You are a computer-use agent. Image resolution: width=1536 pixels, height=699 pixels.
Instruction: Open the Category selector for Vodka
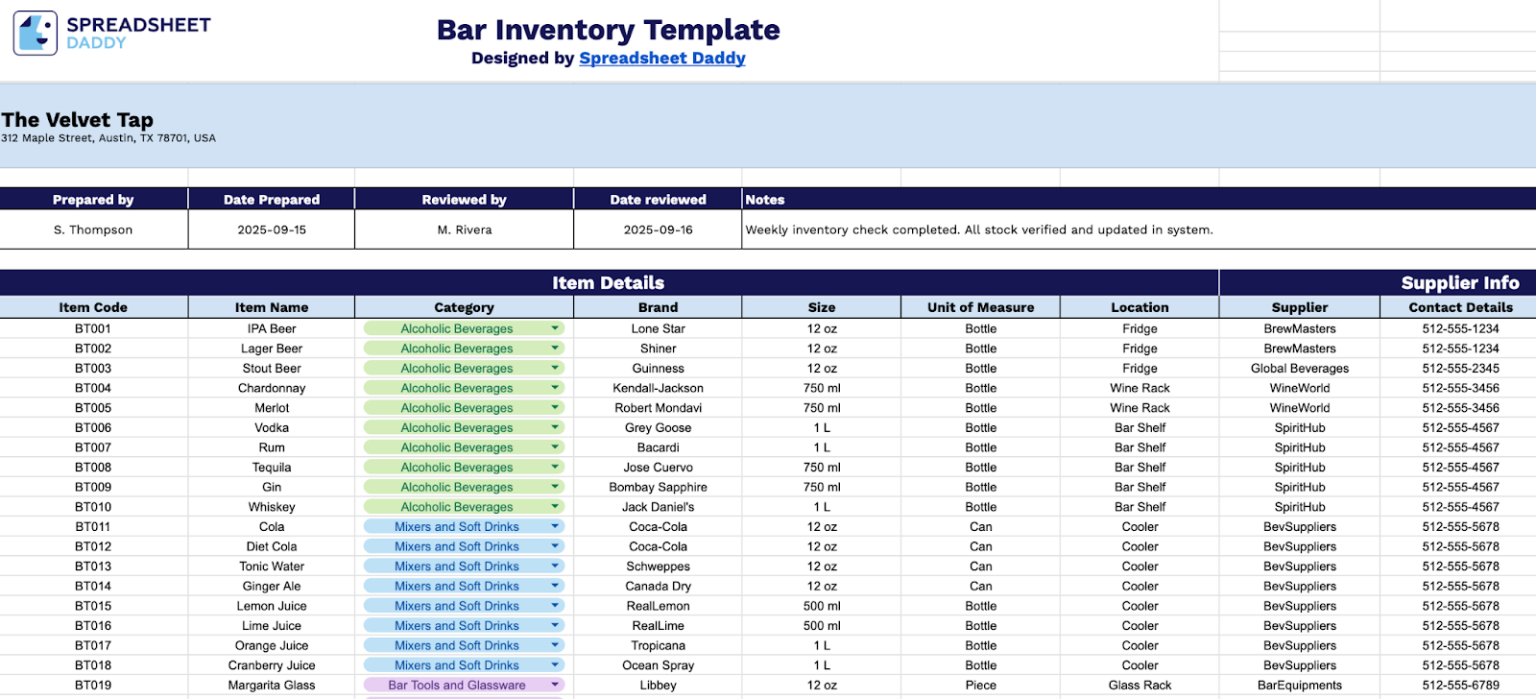coord(556,427)
